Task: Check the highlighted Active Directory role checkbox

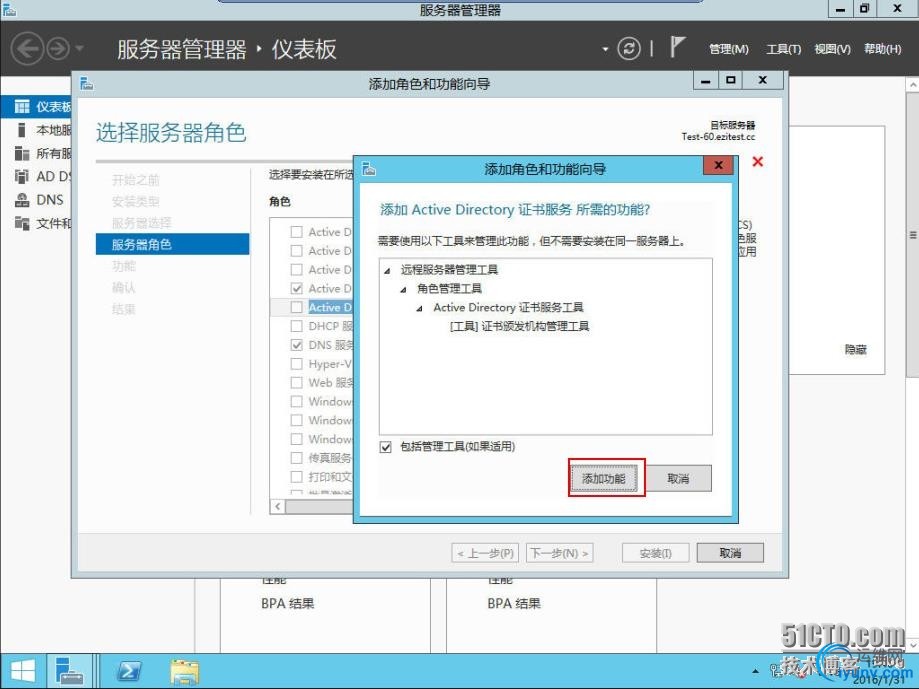Action: (297, 307)
